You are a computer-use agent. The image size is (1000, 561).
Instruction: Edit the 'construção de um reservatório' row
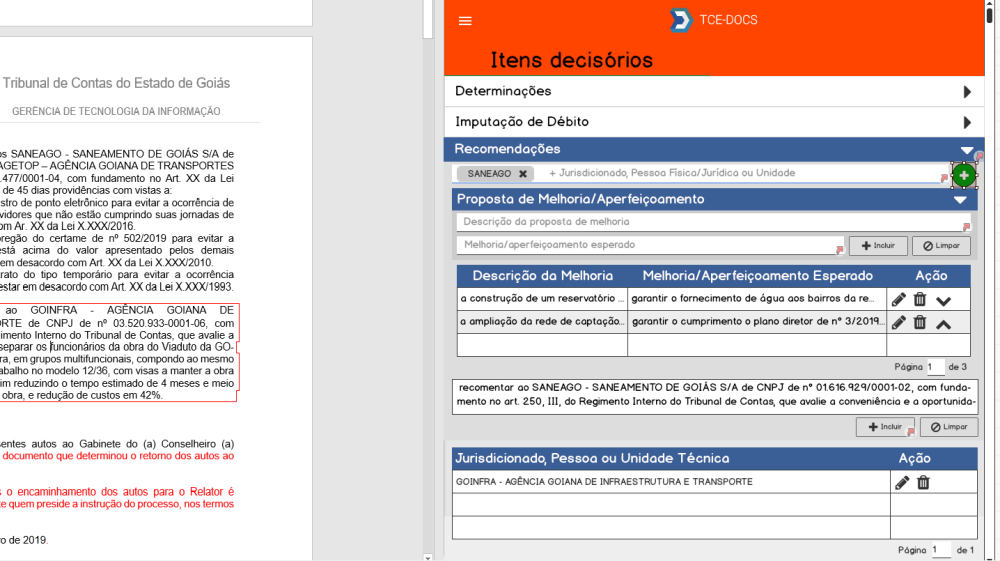click(x=899, y=299)
